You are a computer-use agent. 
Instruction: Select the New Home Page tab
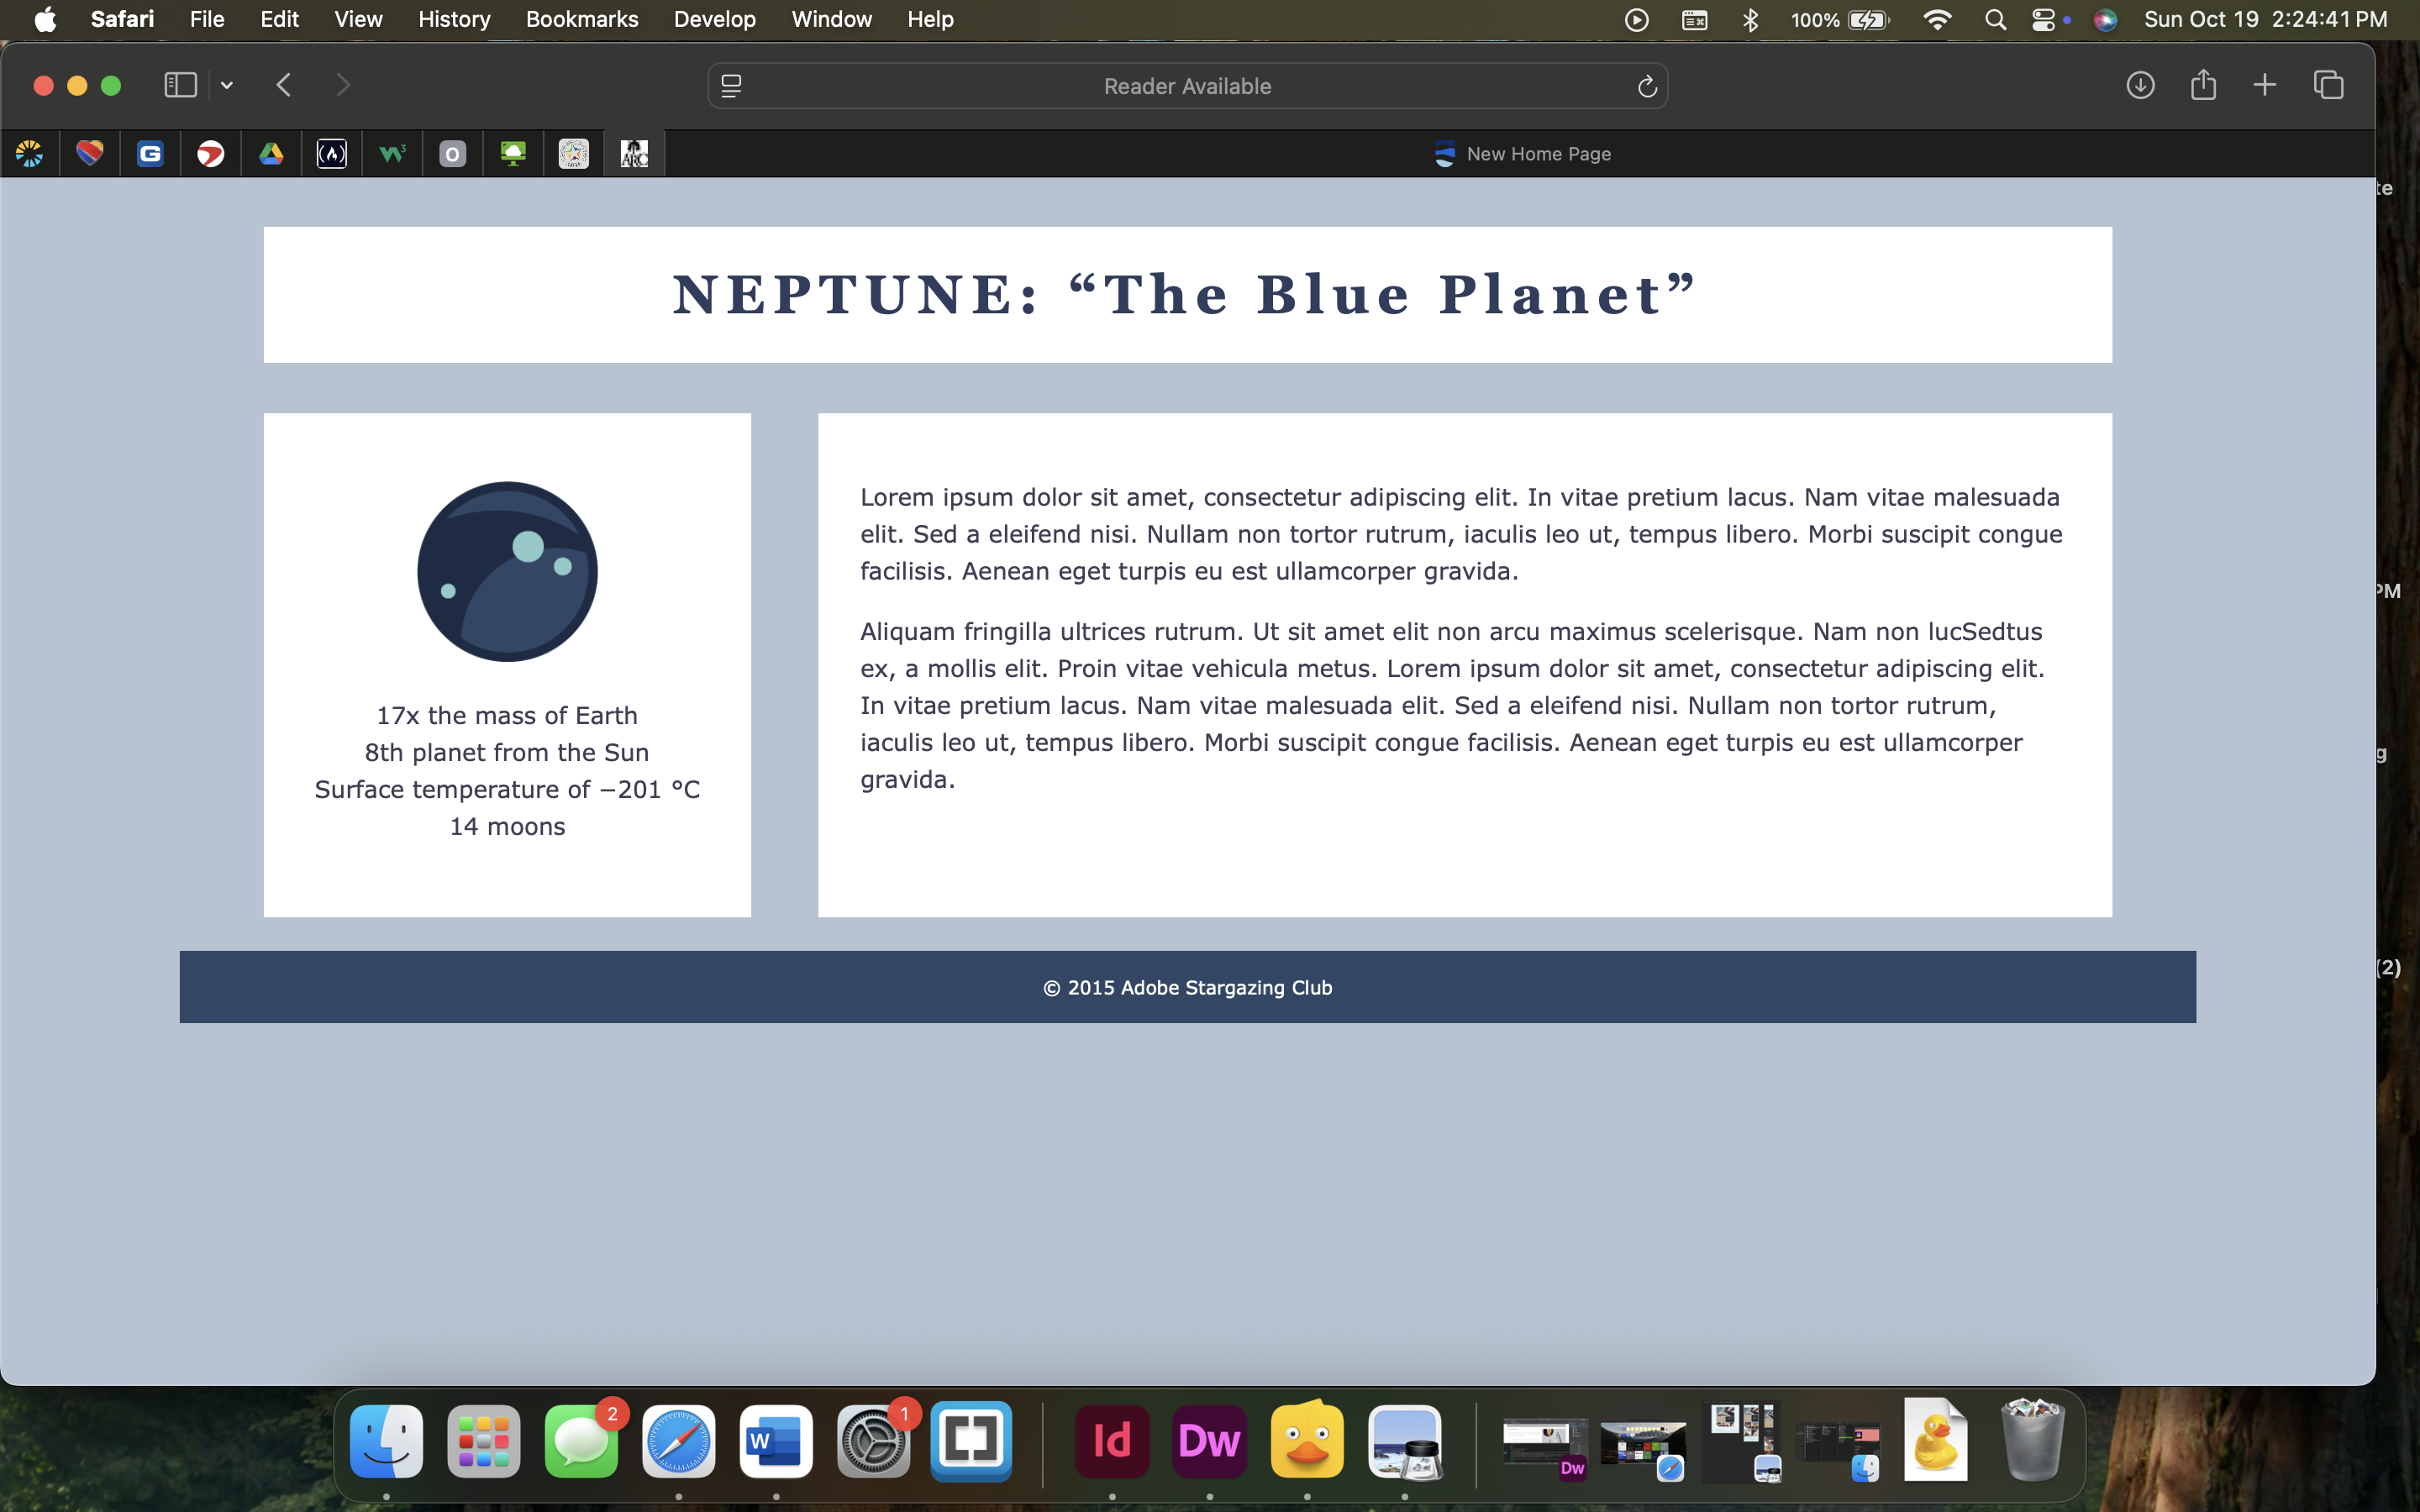(x=1520, y=154)
